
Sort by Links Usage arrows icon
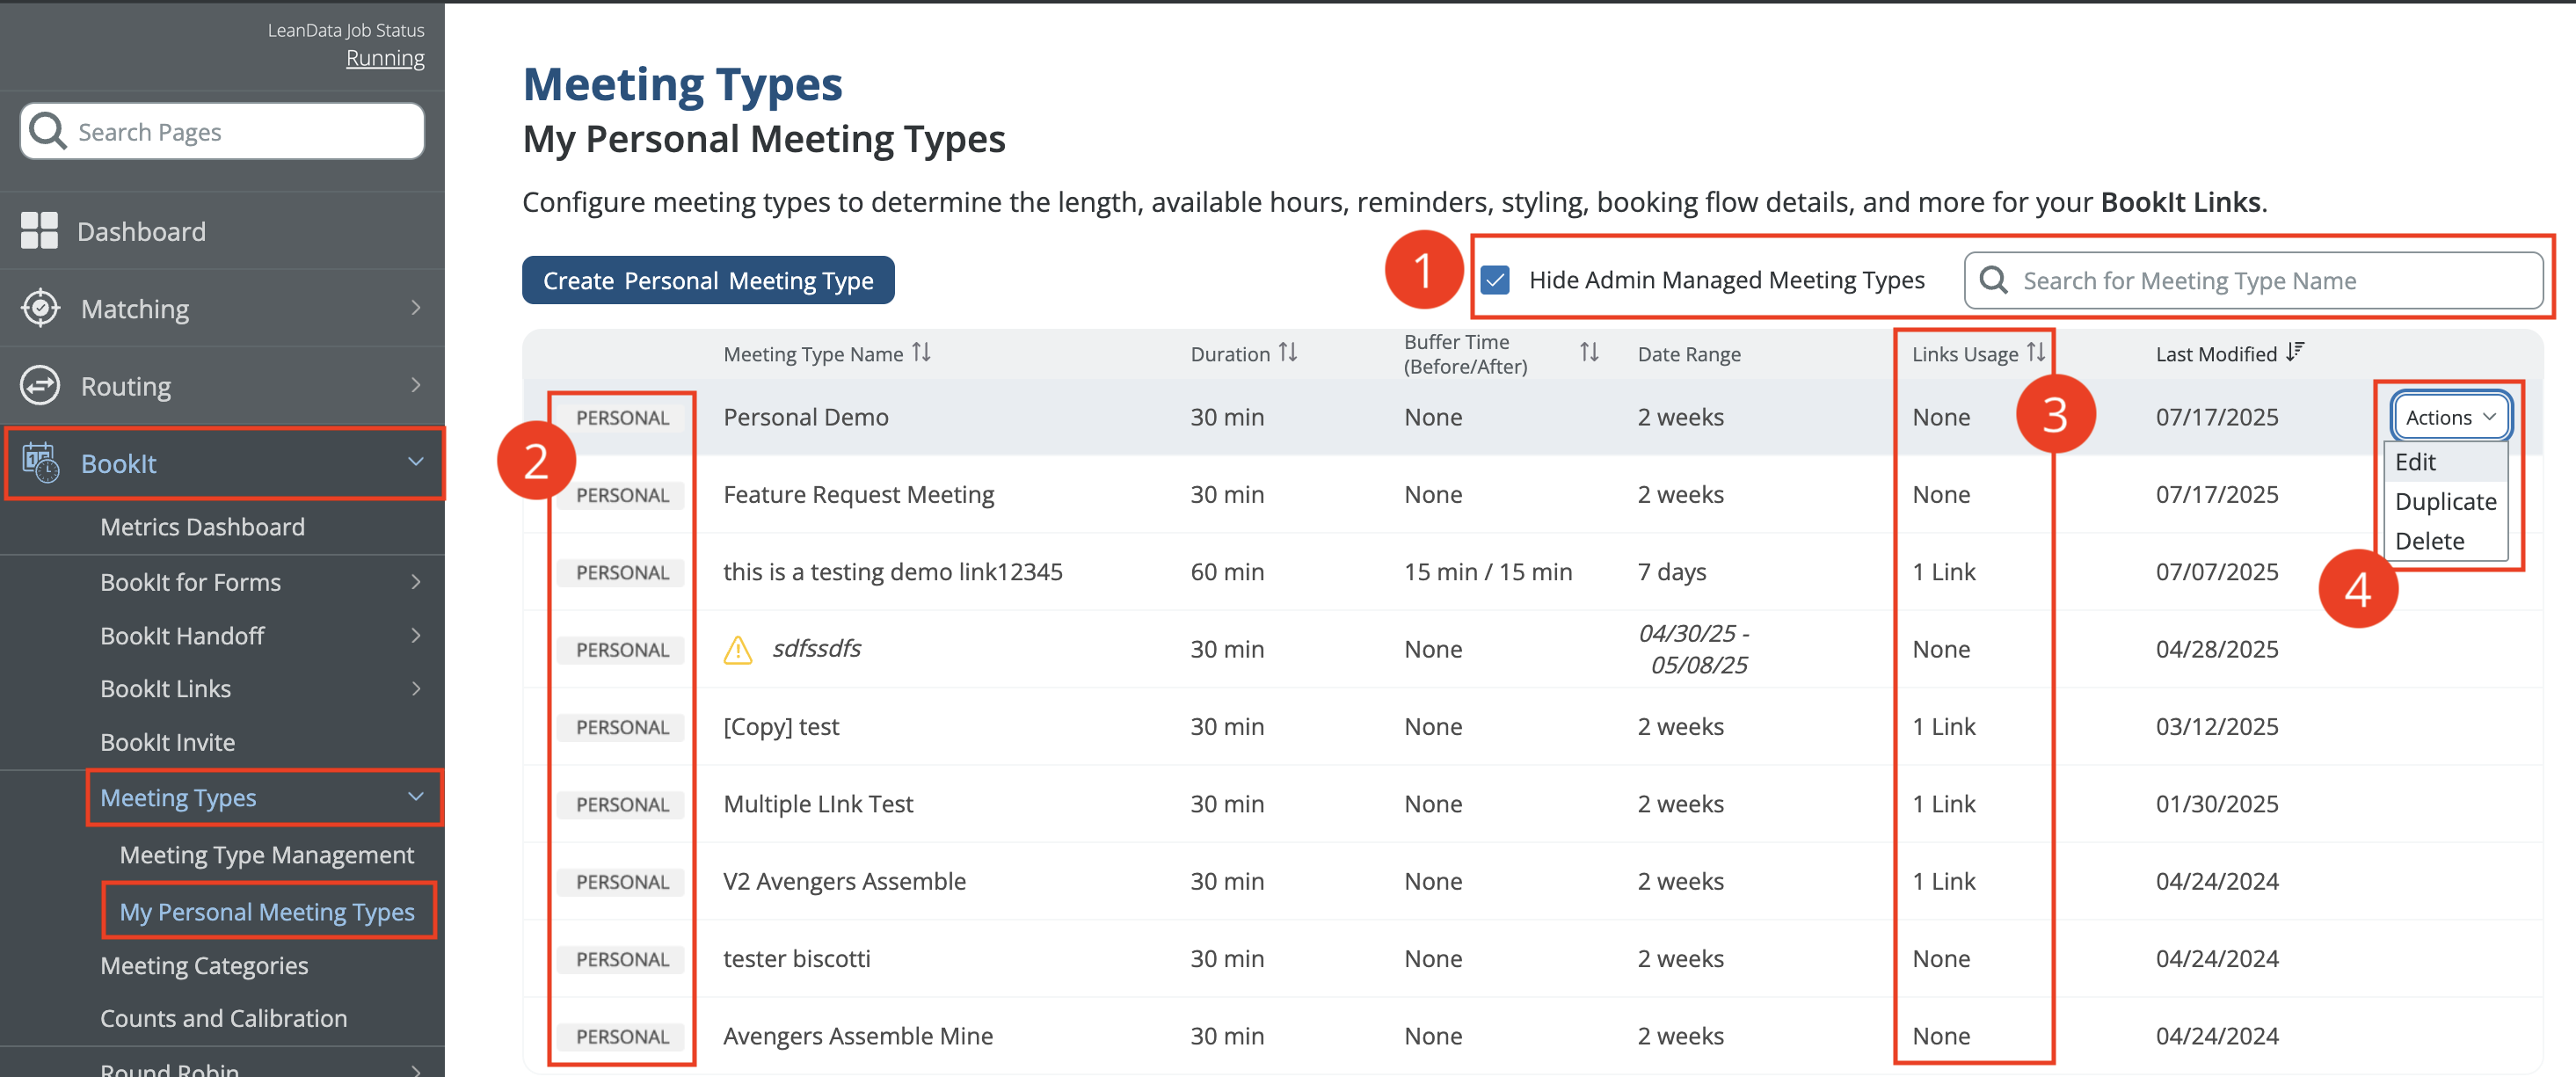point(2036,353)
